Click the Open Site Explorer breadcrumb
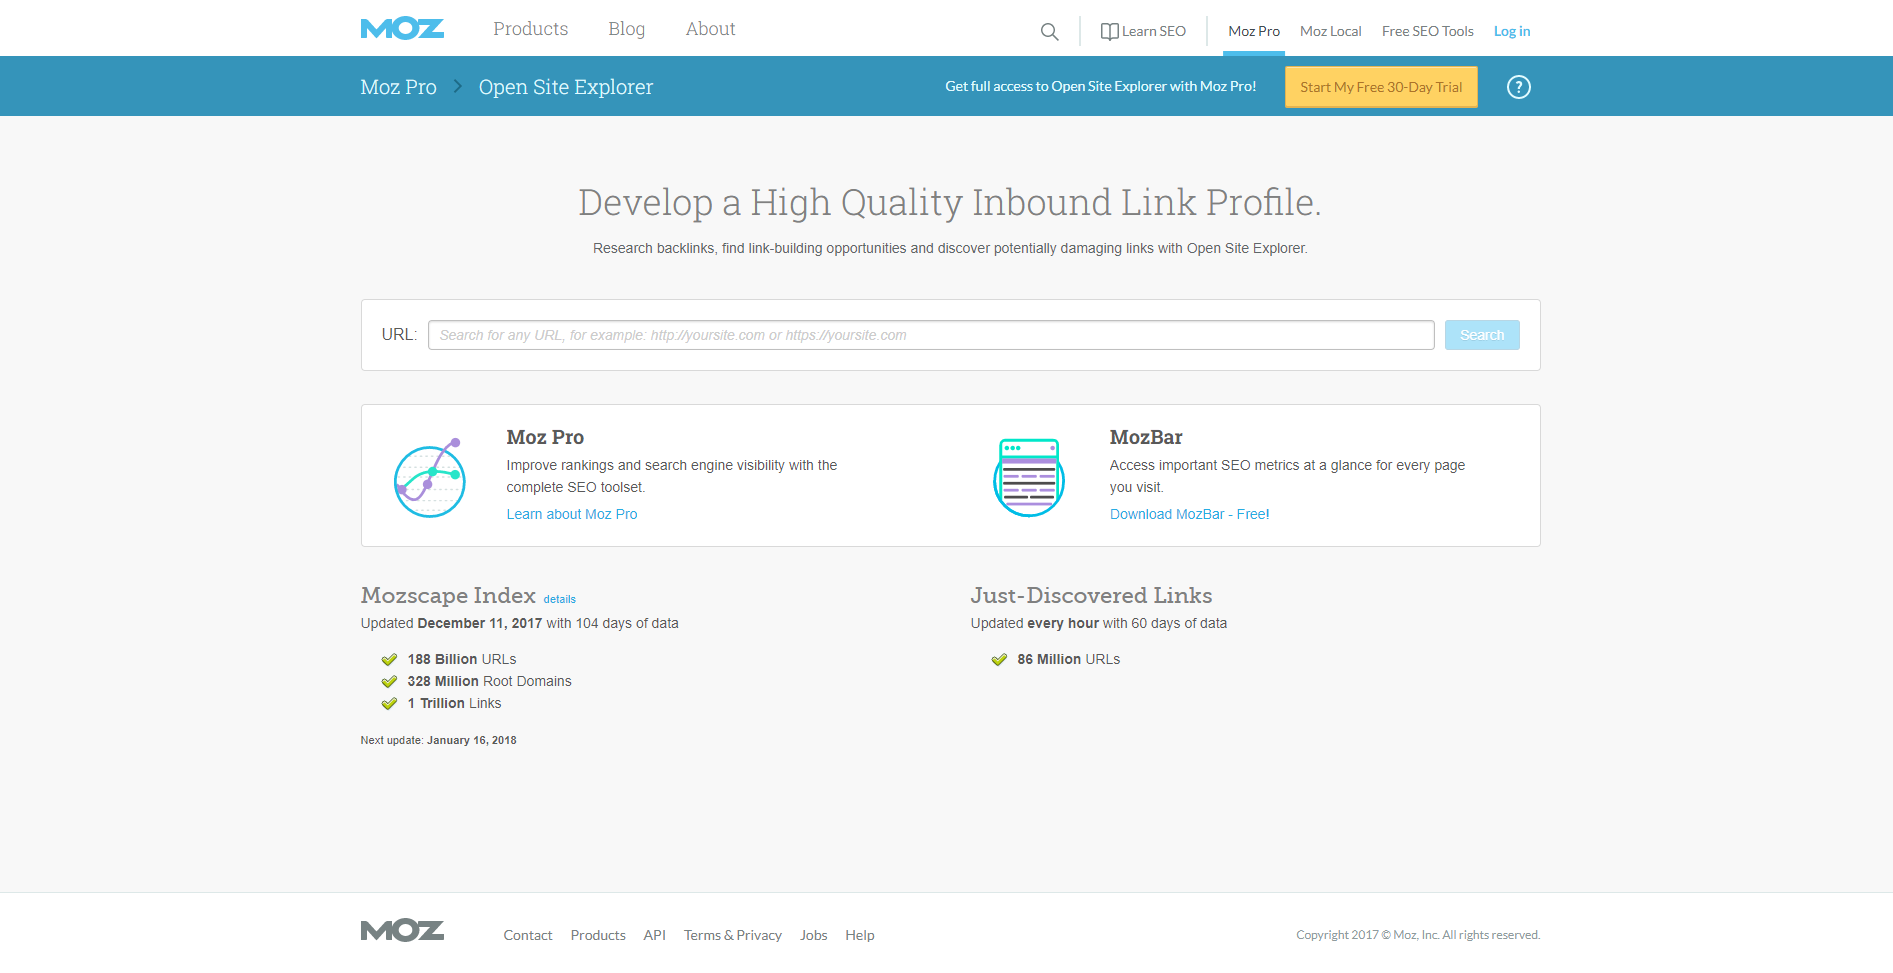The width and height of the screenshot is (1893, 973). click(x=565, y=87)
